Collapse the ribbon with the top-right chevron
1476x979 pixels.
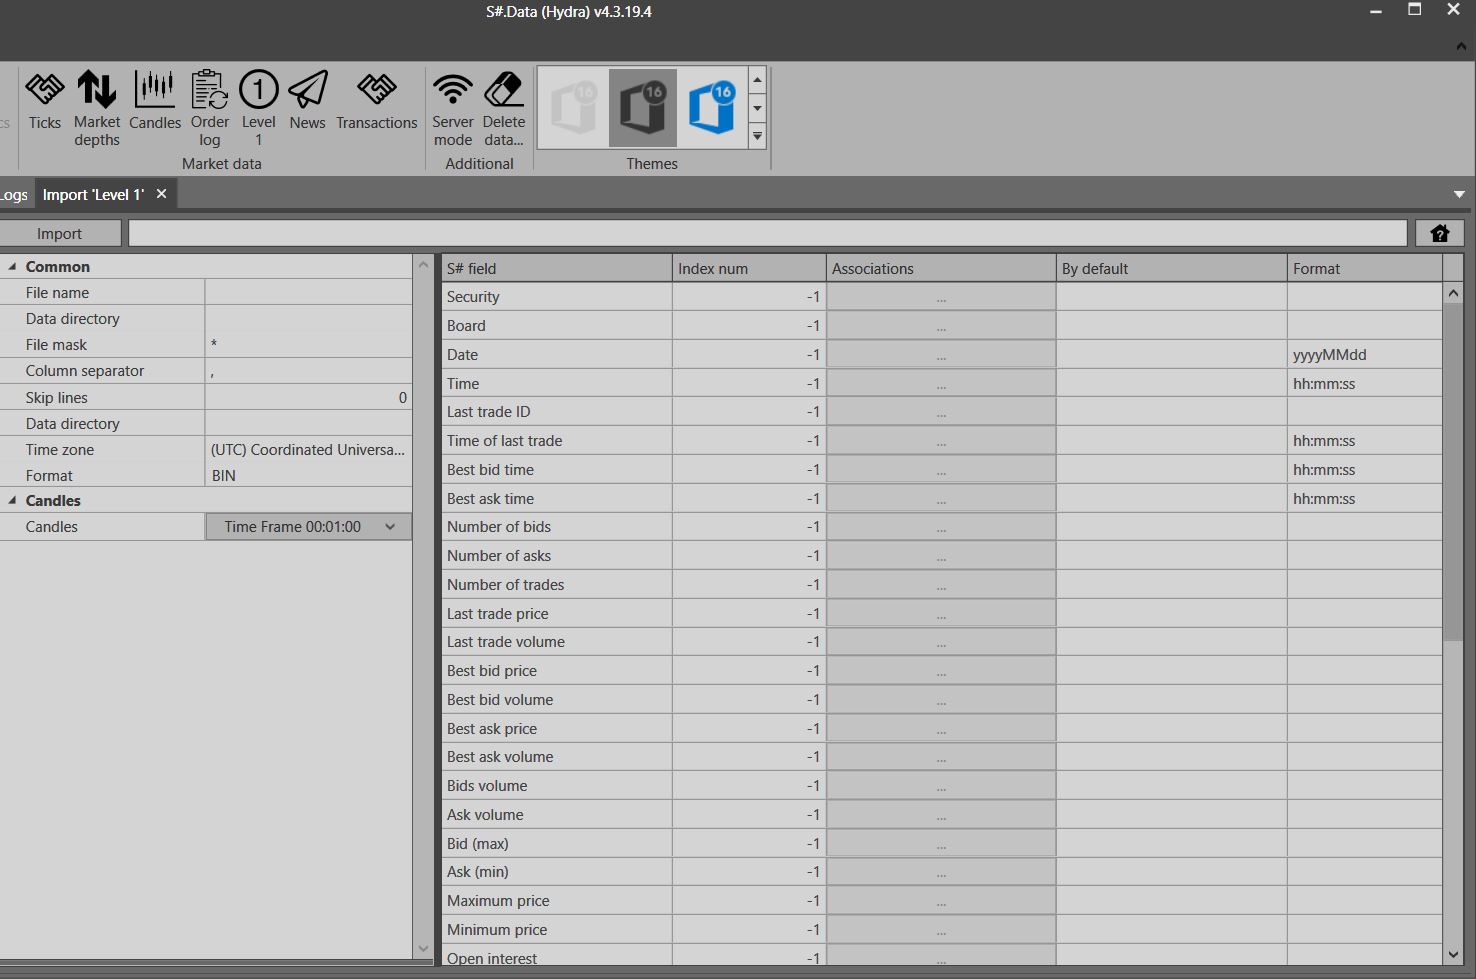click(1461, 46)
